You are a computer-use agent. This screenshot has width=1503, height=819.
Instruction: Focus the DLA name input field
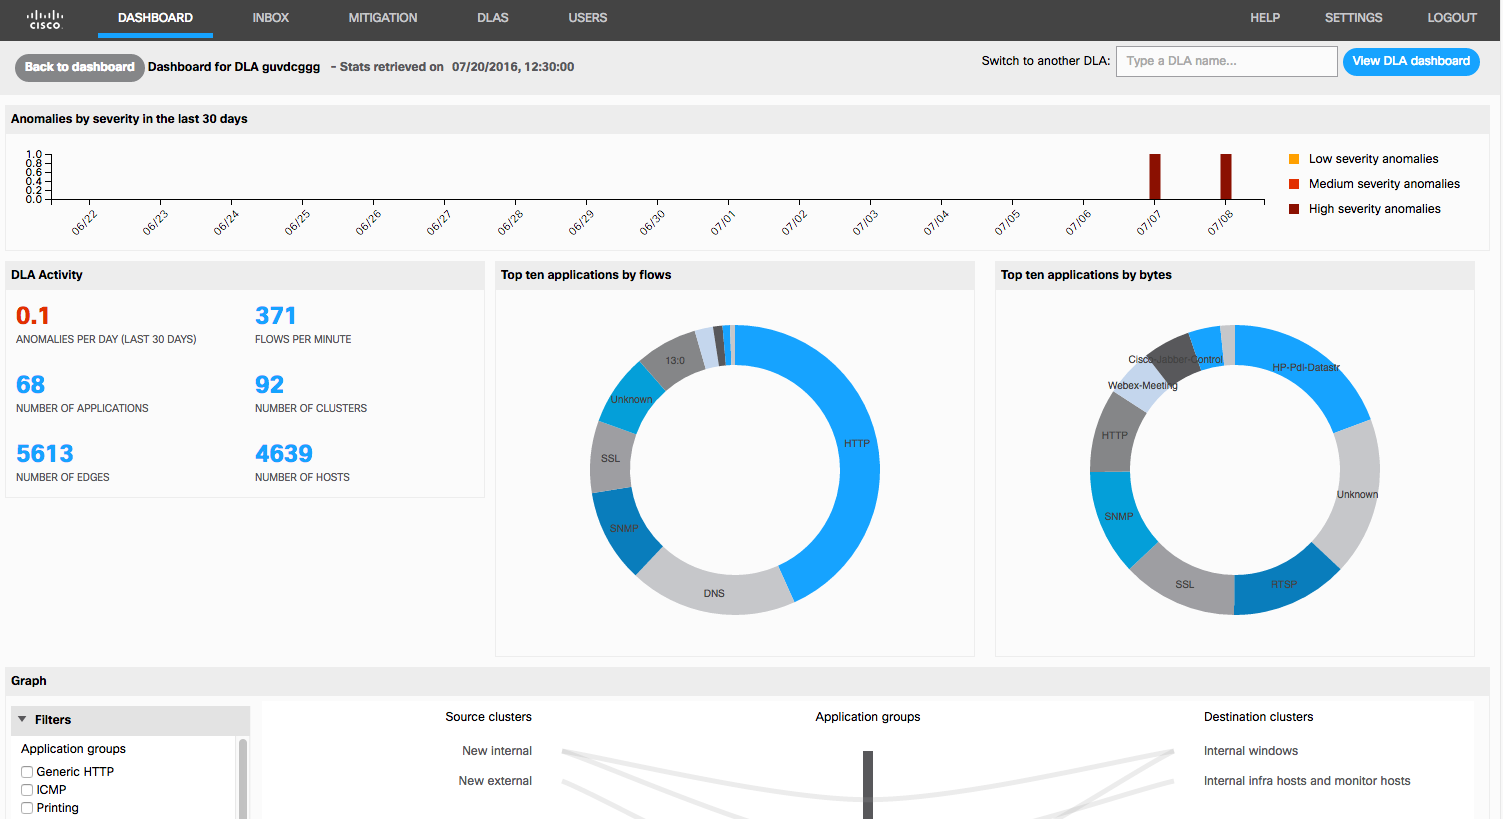[1226, 61]
